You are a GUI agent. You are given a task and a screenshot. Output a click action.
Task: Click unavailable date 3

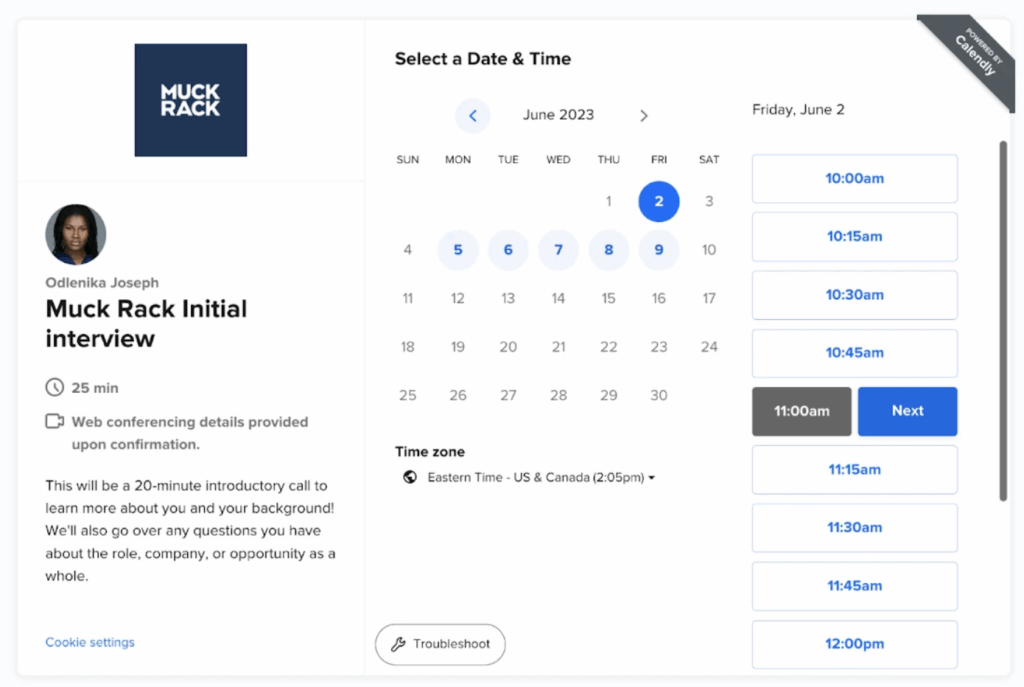[x=709, y=201]
